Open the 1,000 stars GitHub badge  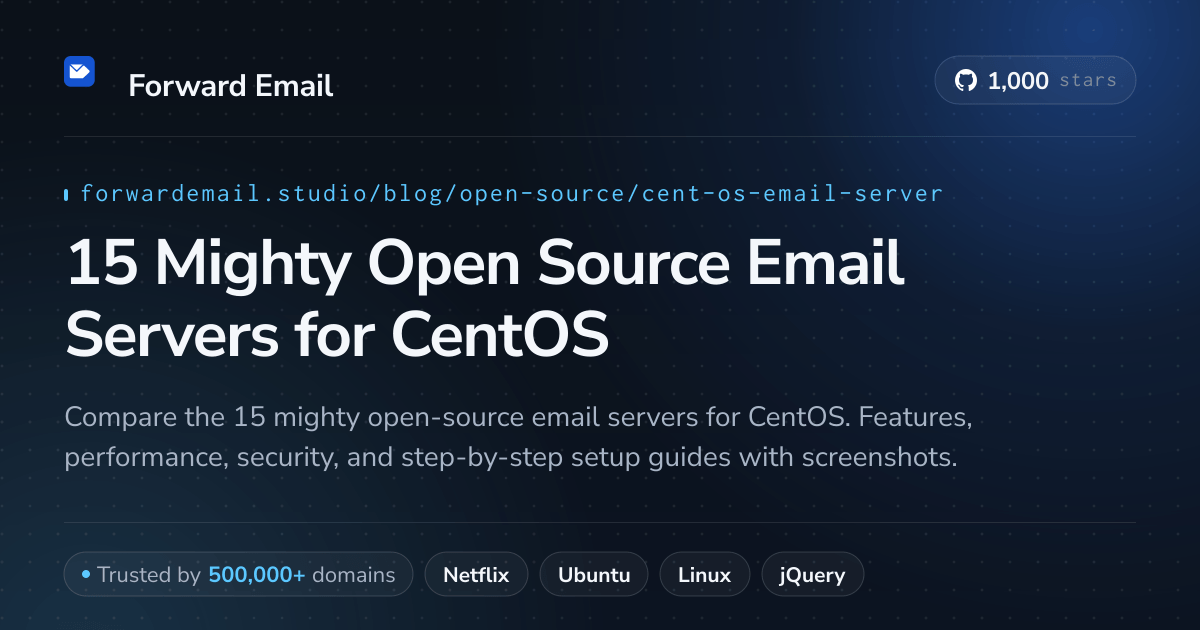(x=1035, y=81)
